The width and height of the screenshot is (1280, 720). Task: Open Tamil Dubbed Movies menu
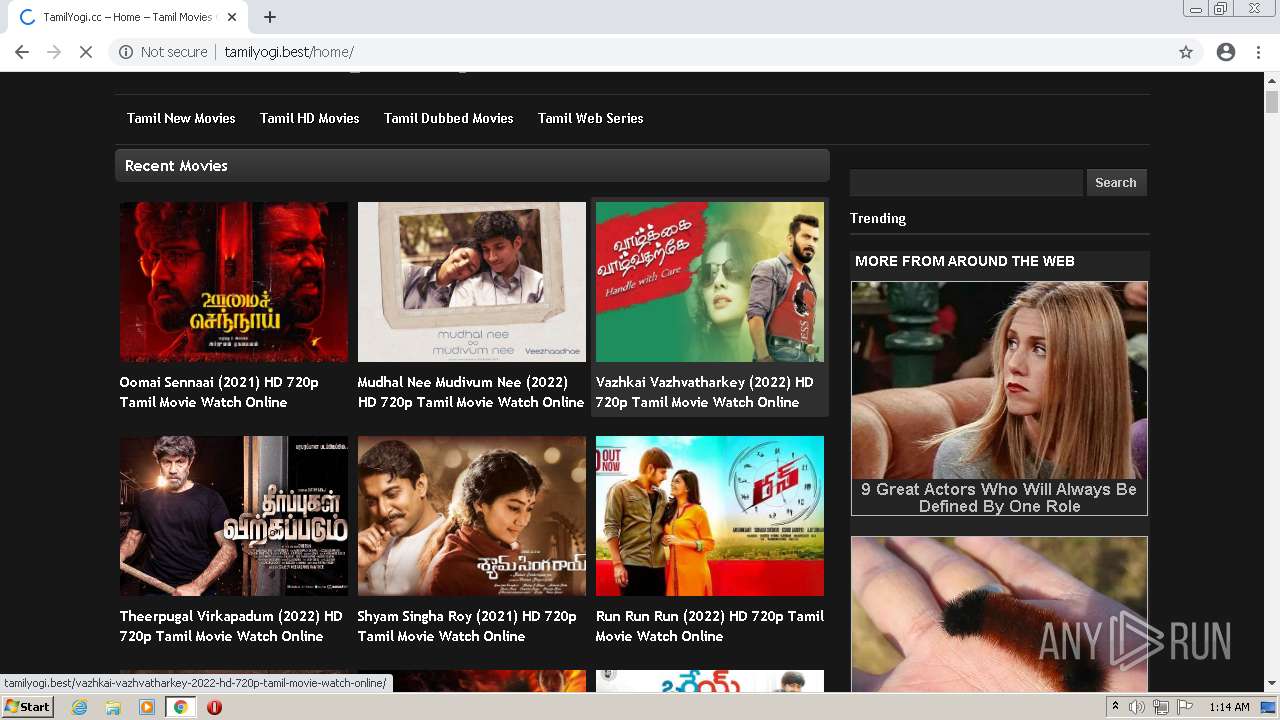[448, 118]
